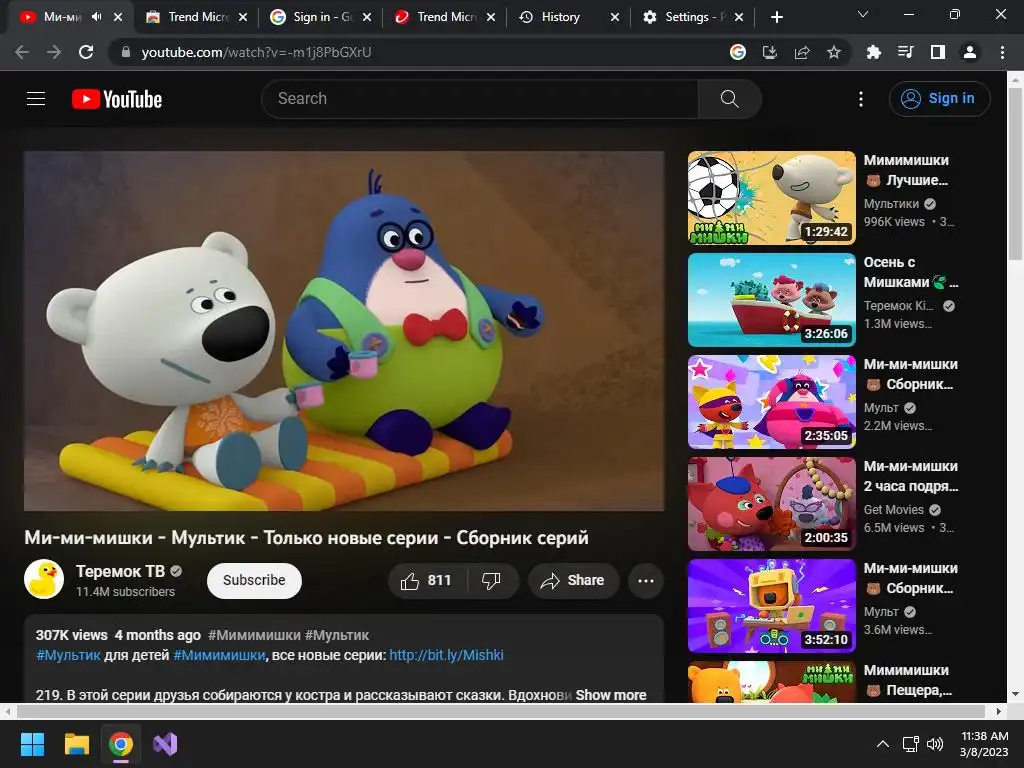Open Chrome three-dot menu
This screenshot has width=1024, height=768.
(x=1002, y=52)
